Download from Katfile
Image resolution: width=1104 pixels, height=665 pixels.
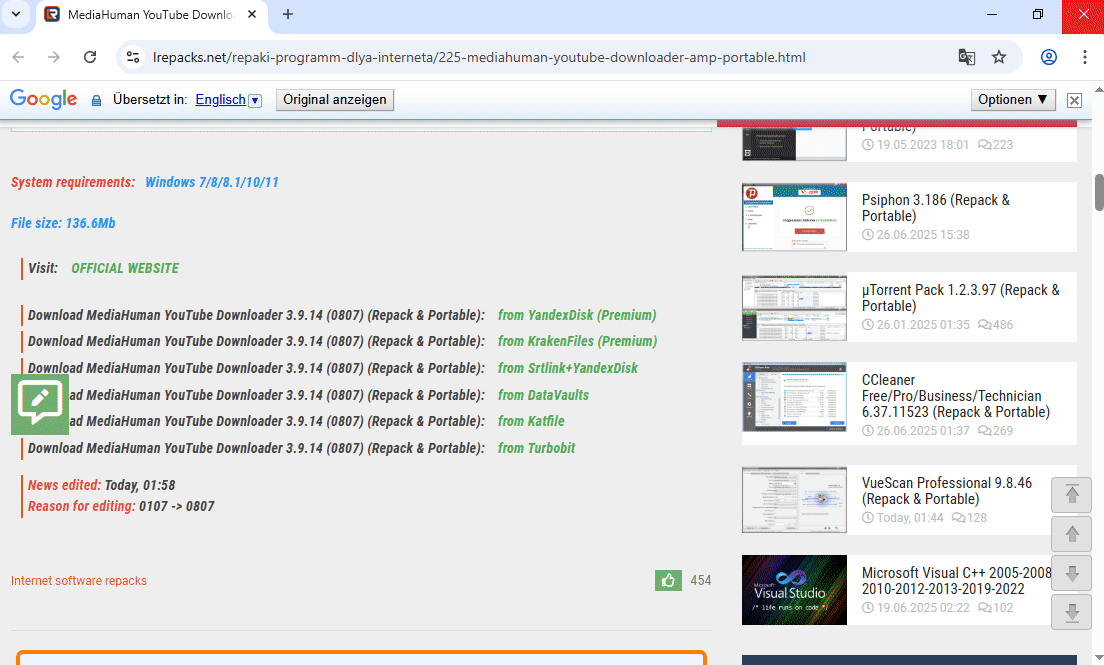click(x=531, y=421)
